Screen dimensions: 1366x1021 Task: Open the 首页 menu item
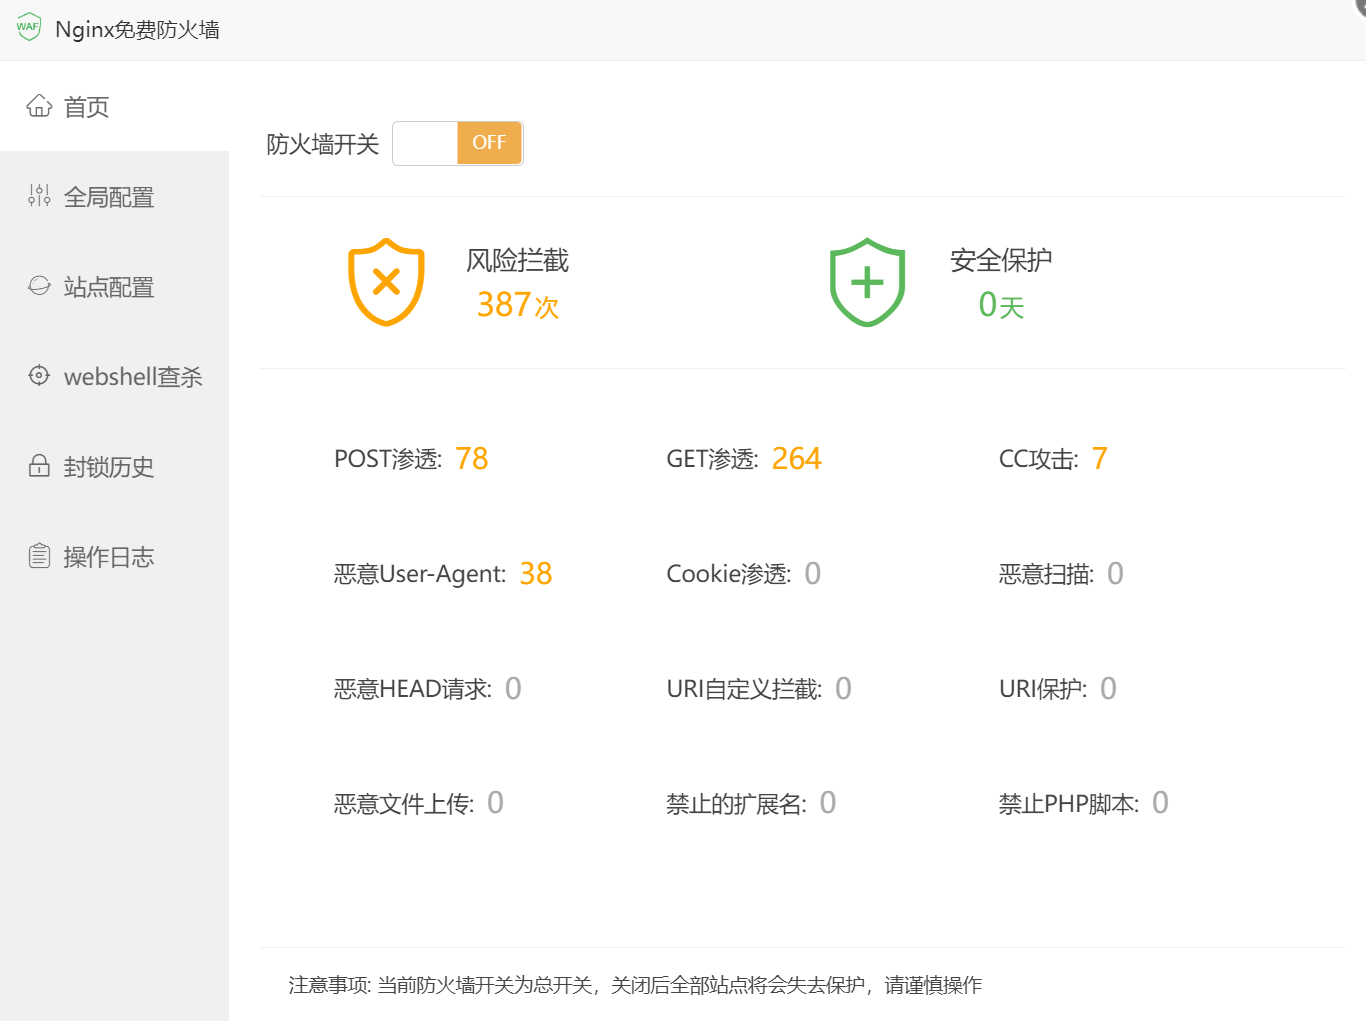coord(114,106)
